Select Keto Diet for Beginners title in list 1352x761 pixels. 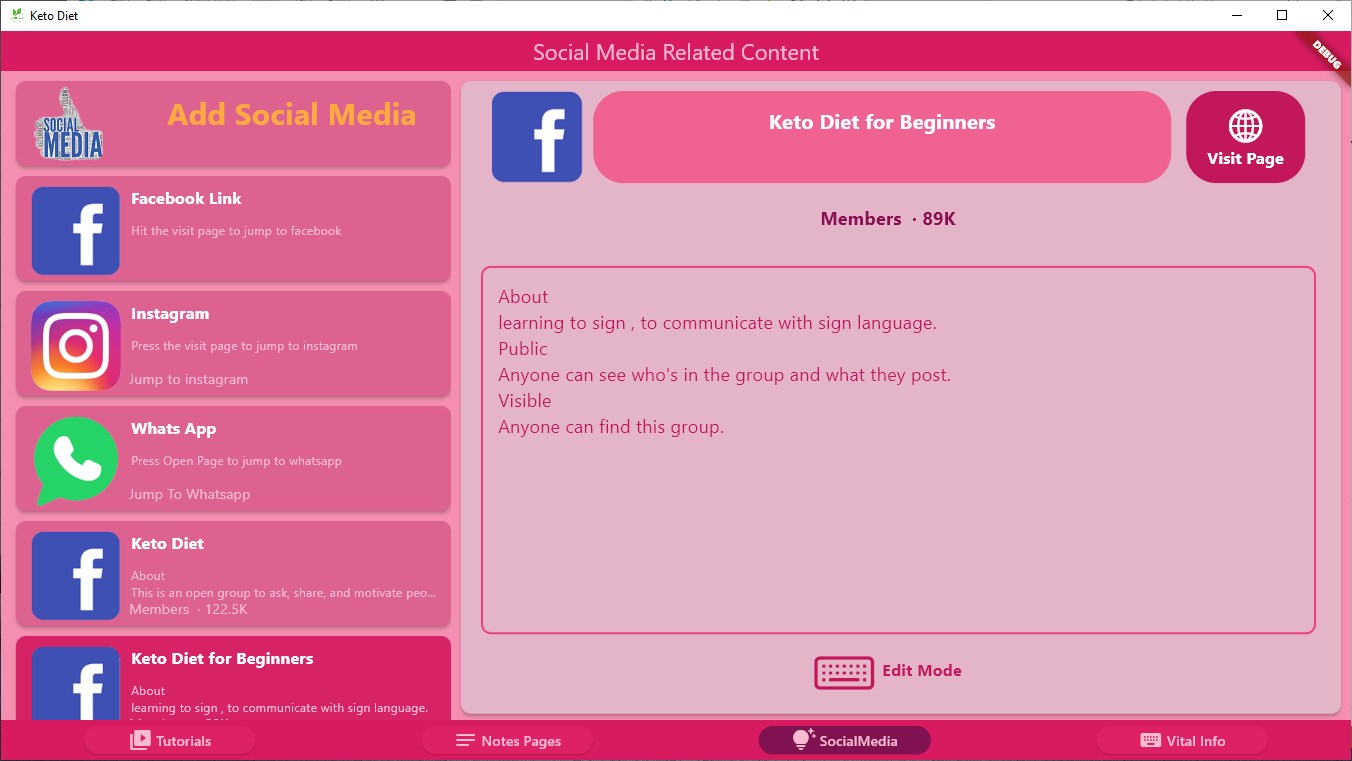(x=222, y=659)
